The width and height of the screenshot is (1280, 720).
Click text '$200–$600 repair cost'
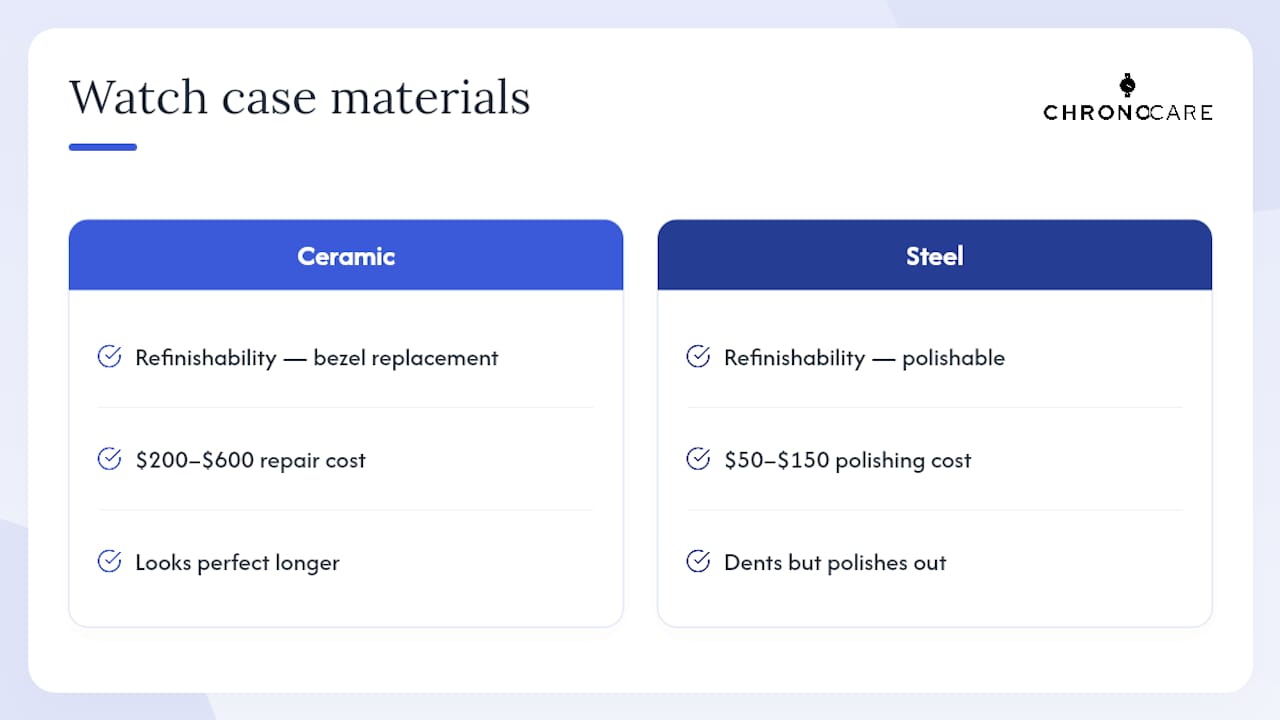pyautogui.click(x=251, y=461)
